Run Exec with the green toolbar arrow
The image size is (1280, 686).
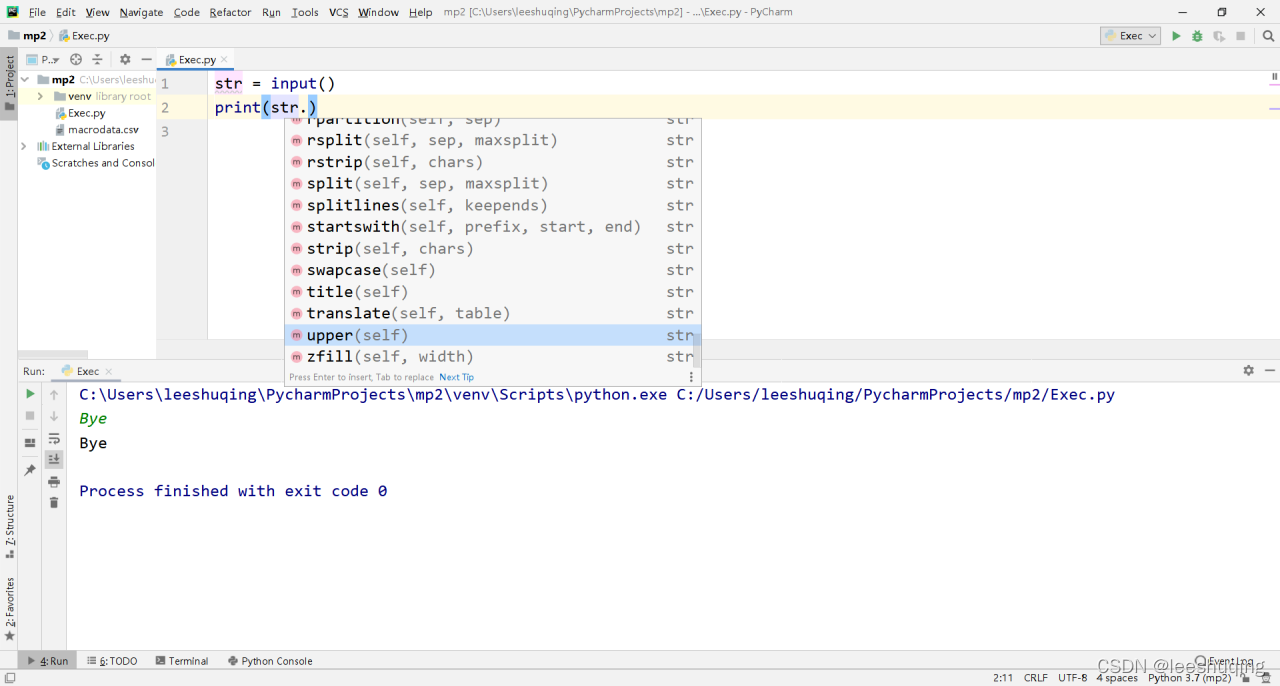[x=1176, y=36]
